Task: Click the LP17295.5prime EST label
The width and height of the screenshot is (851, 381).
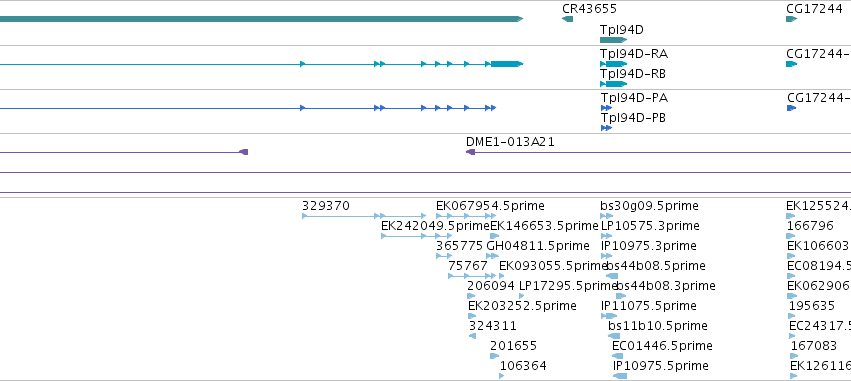Action: 567,285
